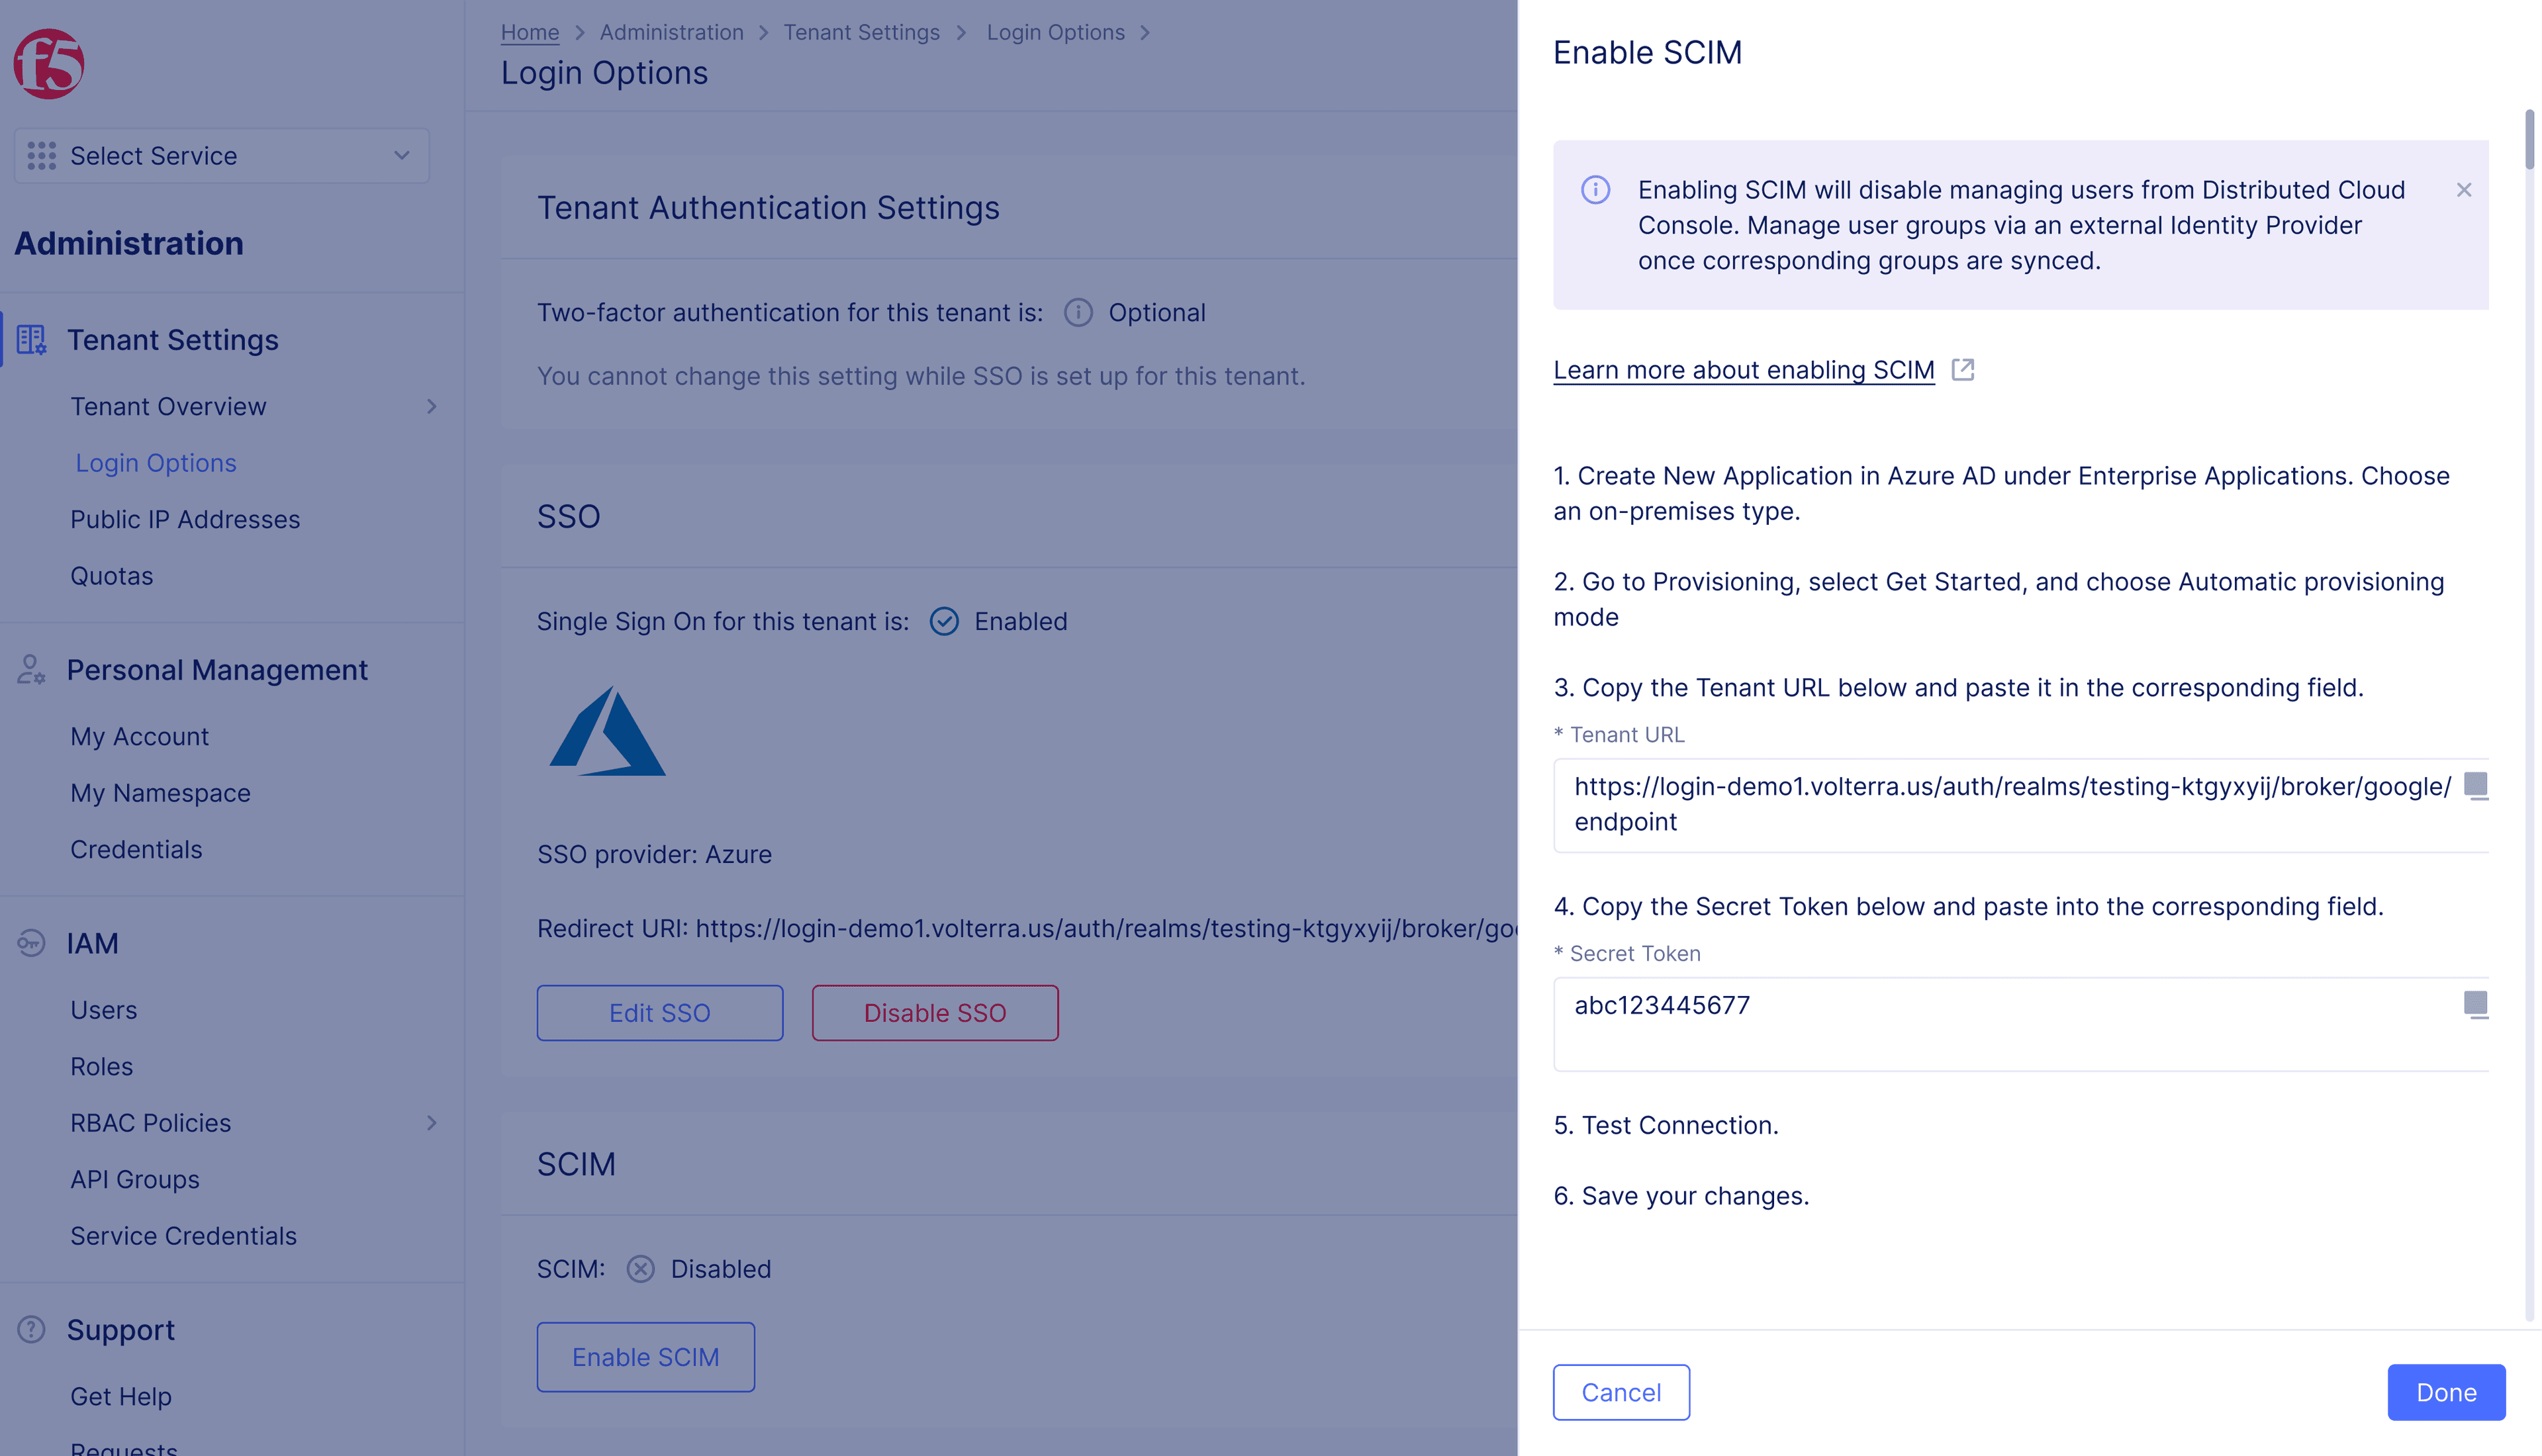Open Tenant Overview page

pyautogui.click(x=168, y=407)
